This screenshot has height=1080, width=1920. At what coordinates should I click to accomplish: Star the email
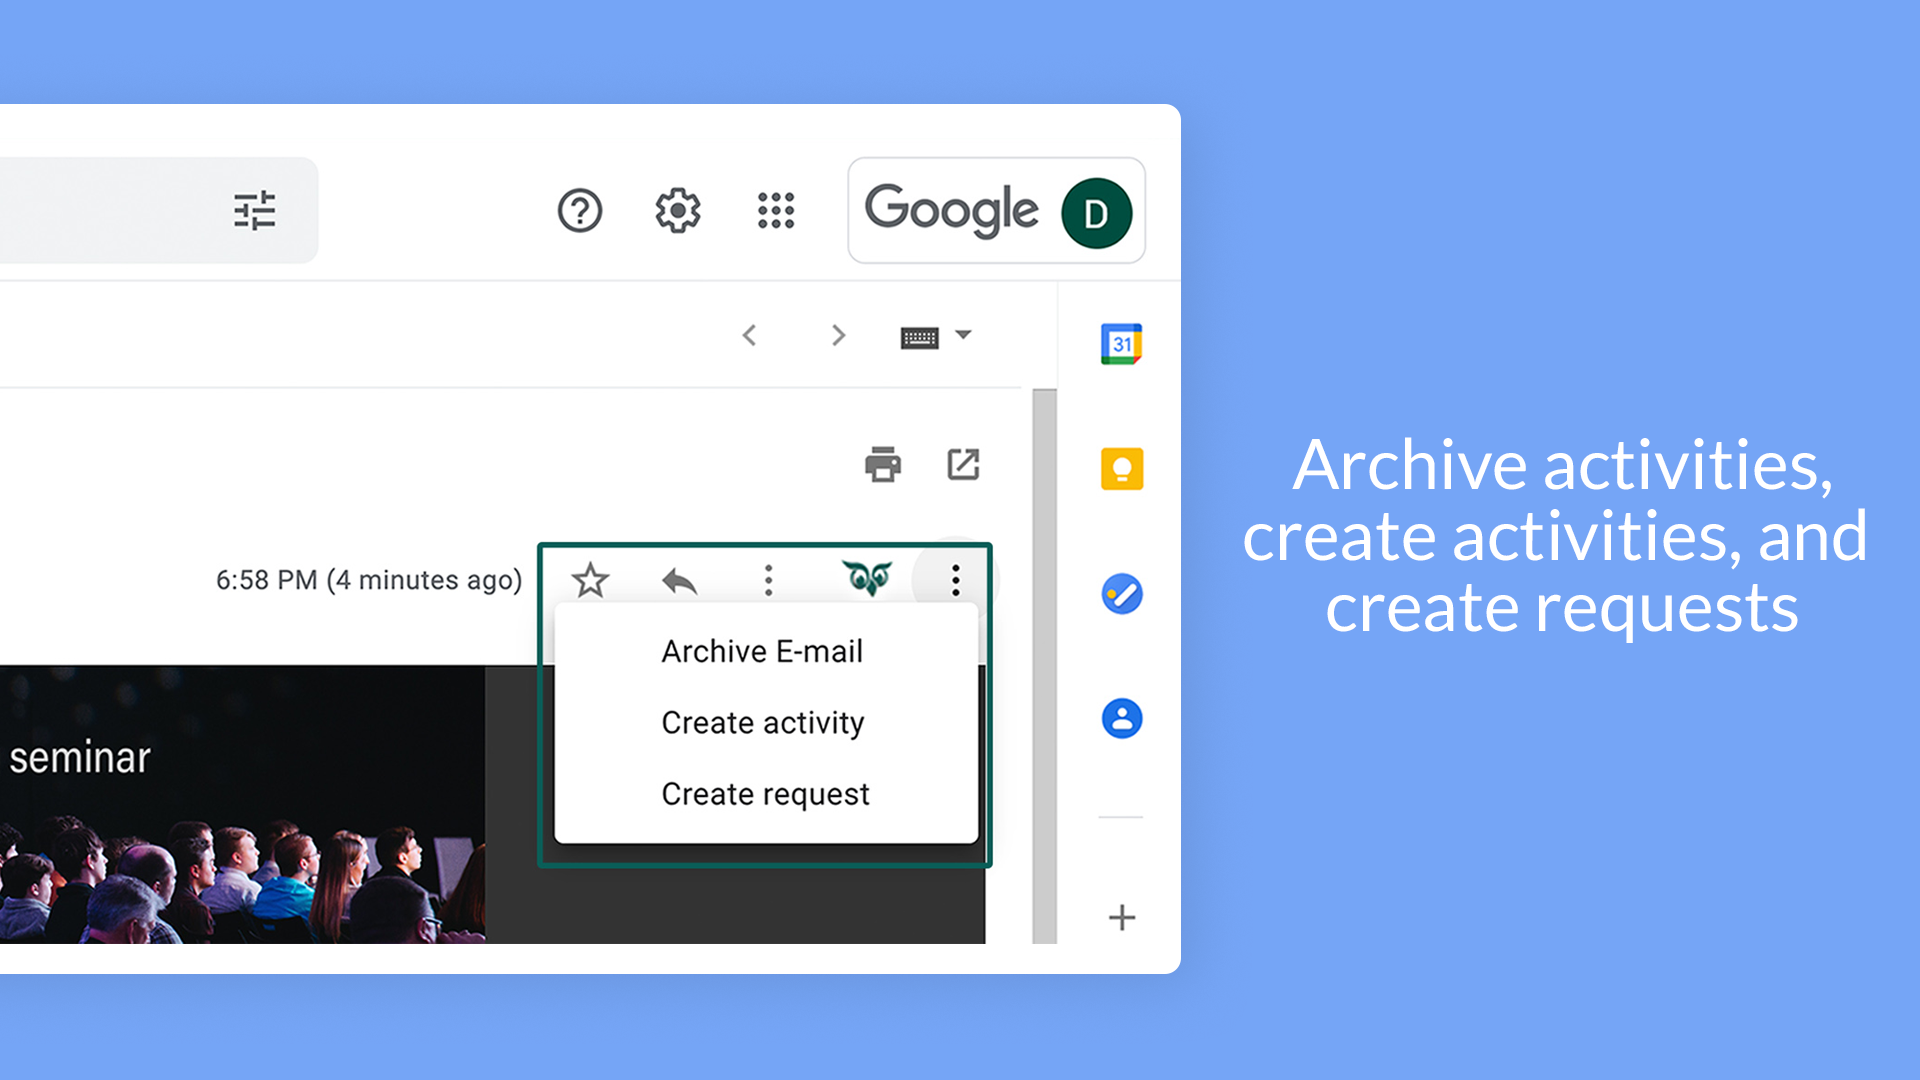click(589, 580)
